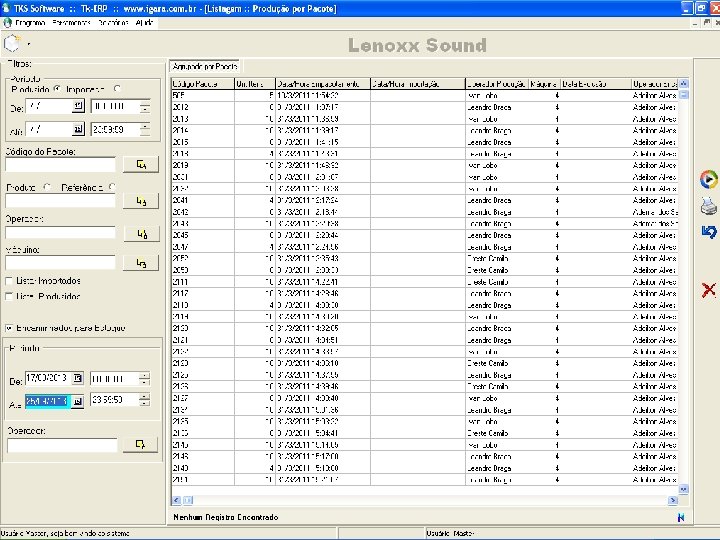The height and width of the screenshot is (540, 720).
Task: Open the calendar for the Estoque period Até date
Action: 78,401
